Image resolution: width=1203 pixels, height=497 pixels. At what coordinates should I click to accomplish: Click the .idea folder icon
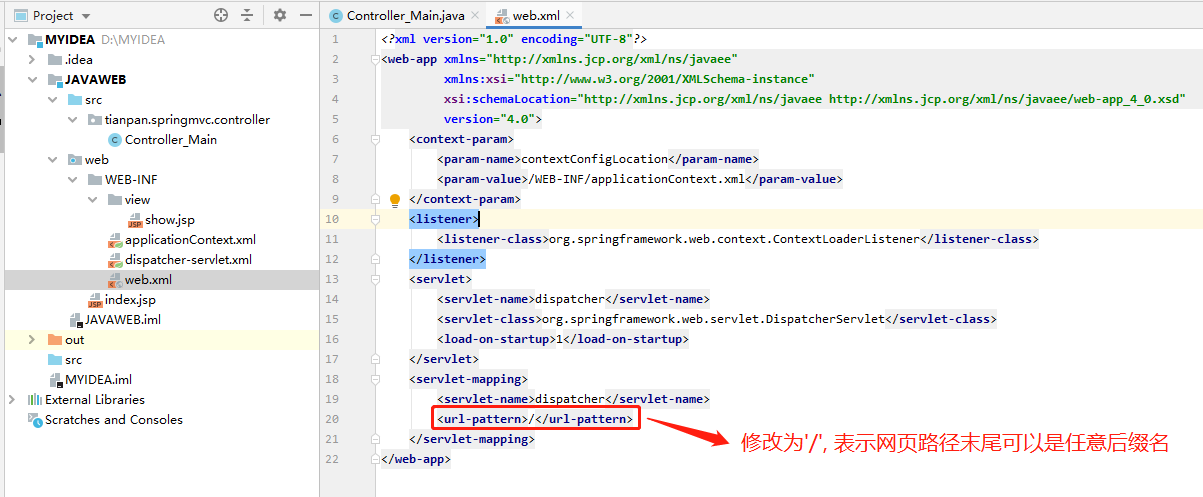(54, 59)
